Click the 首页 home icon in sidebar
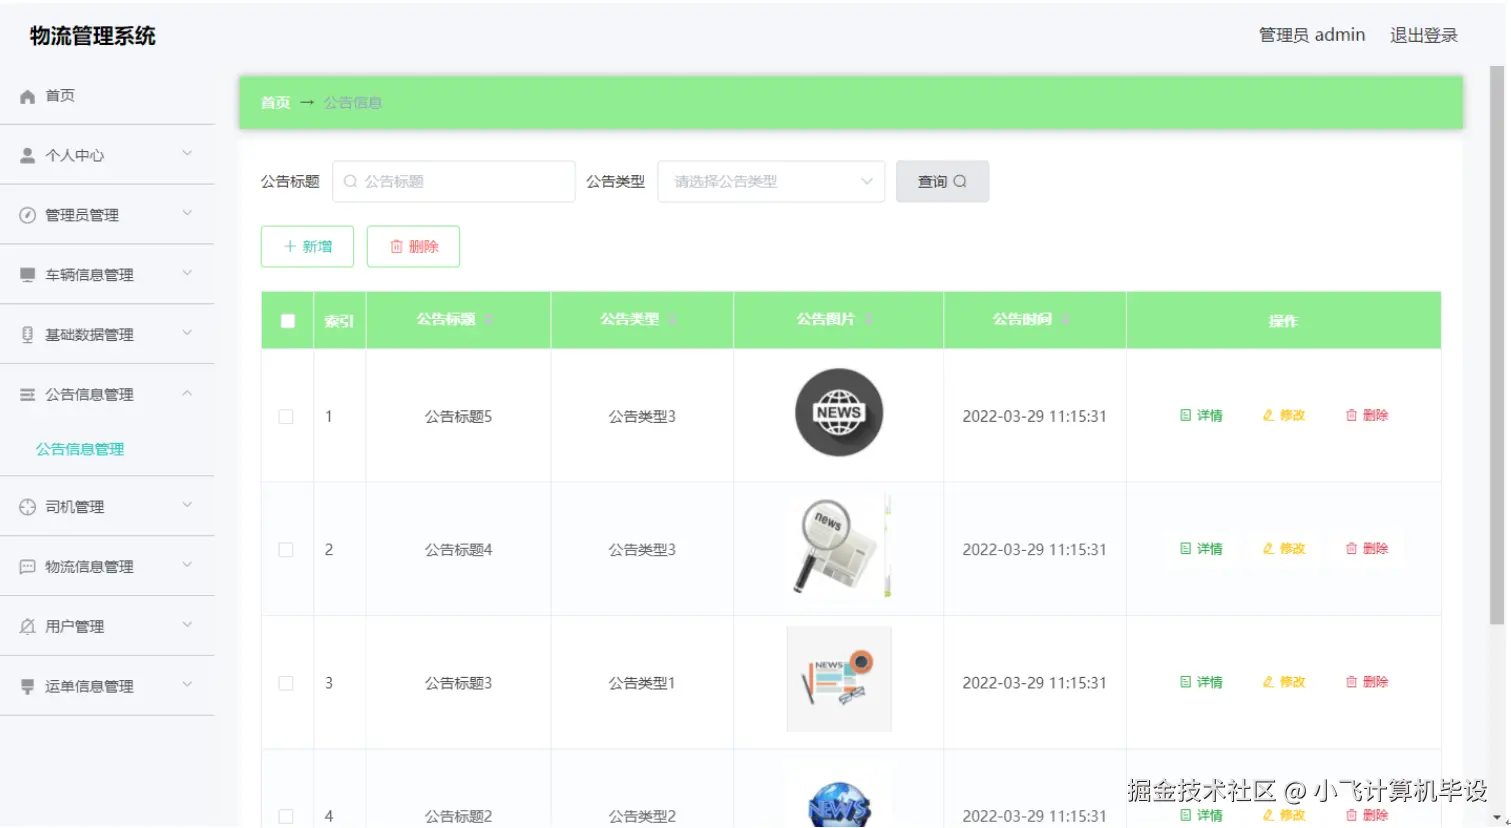Image resolution: width=1511 pixels, height=828 pixels. coord(27,95)
